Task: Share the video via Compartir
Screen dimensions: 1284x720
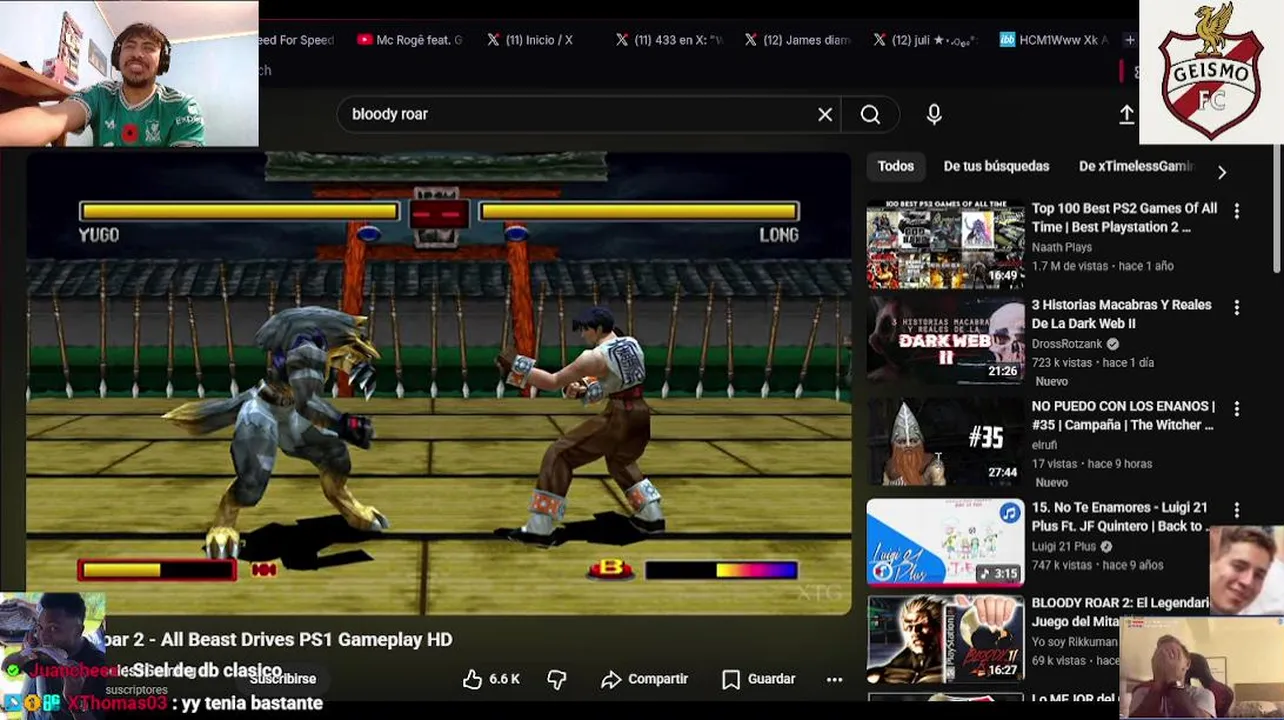Action: click(644, 679)
